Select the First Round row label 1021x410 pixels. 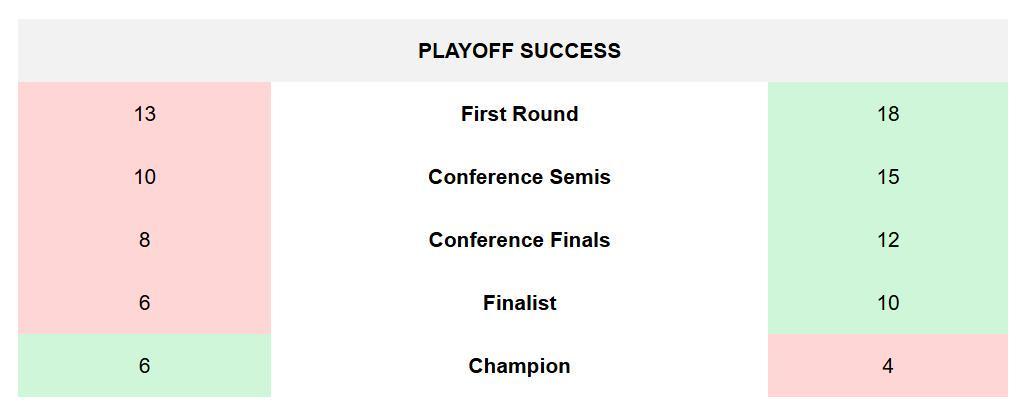tap(519, 114)
